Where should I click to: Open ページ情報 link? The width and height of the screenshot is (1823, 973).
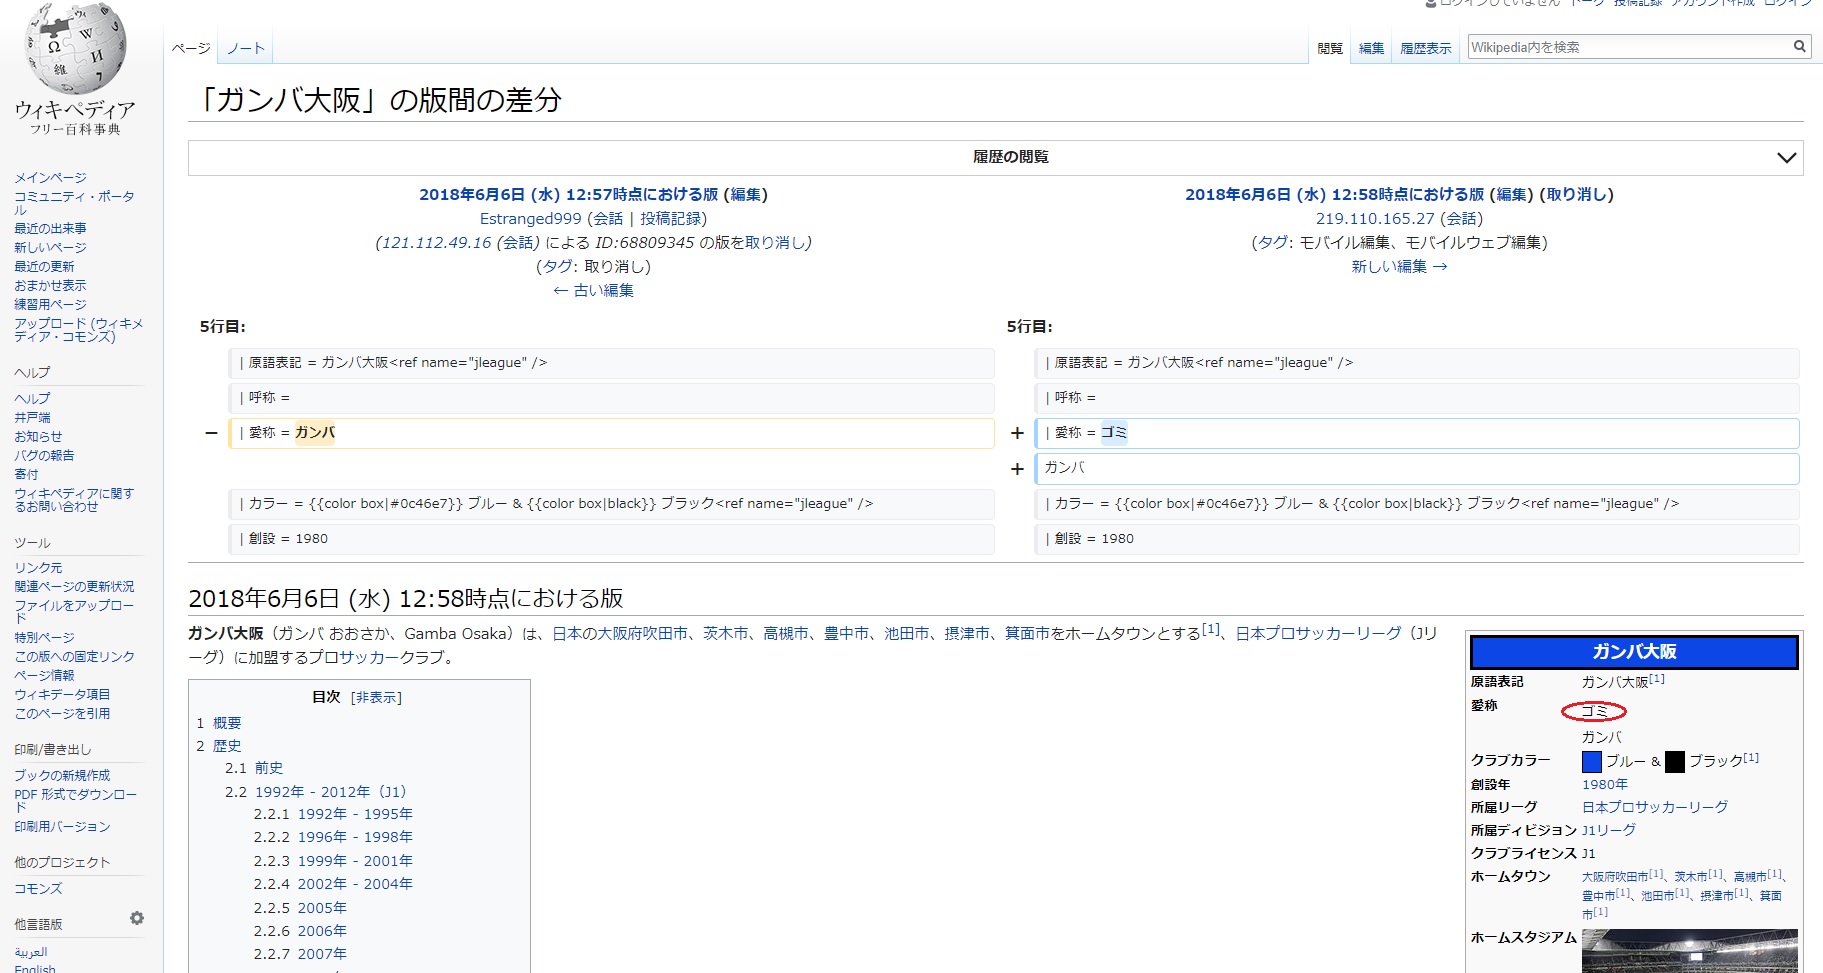pyautogui.click(x=44, y=675)
